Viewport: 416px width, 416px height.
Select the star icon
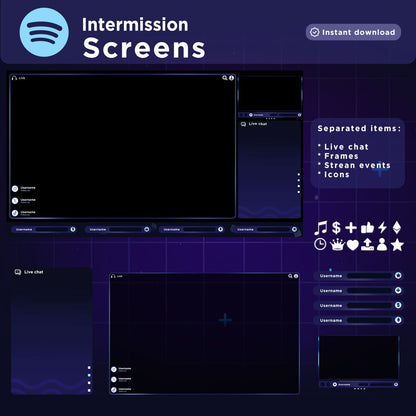click(397, 245)
